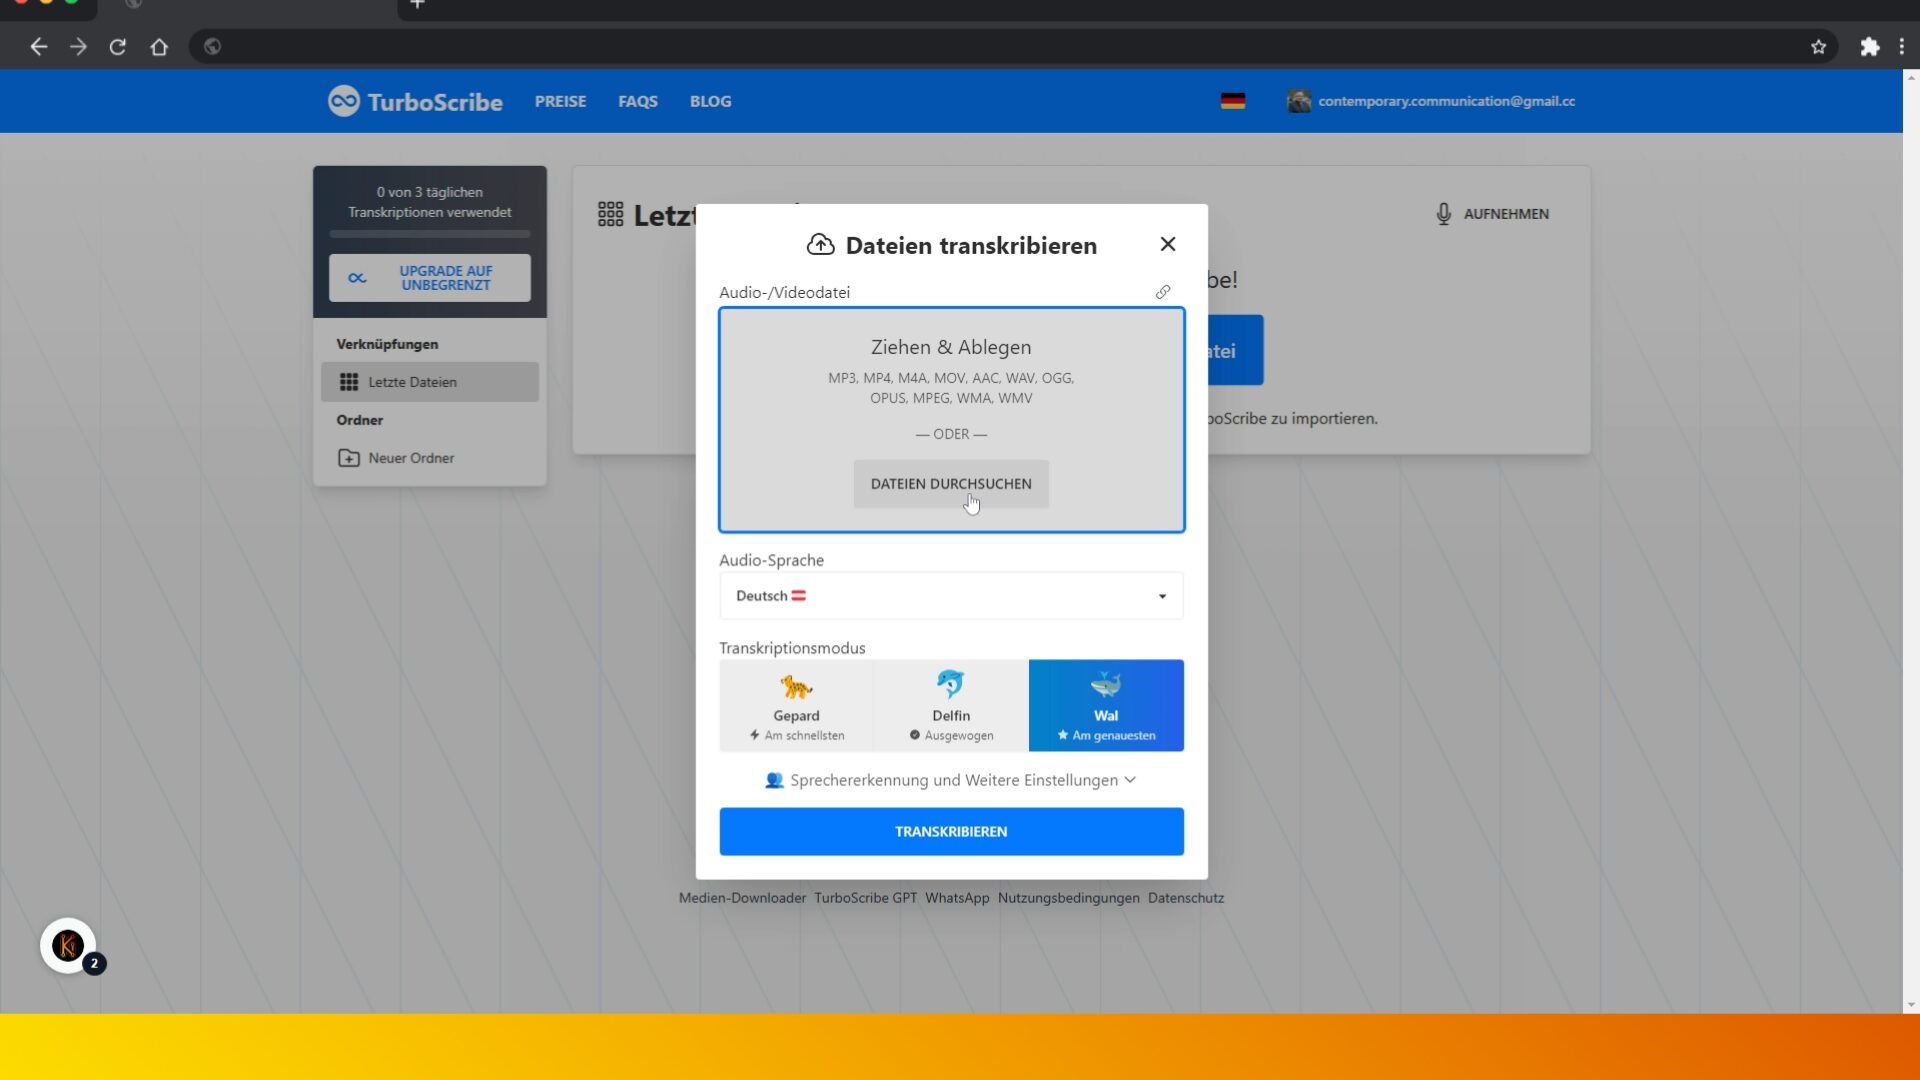Open WhatsApp footer link
Image resolution: width=1920 pixels, height=1080 pixels.
(x=957, y=898)
